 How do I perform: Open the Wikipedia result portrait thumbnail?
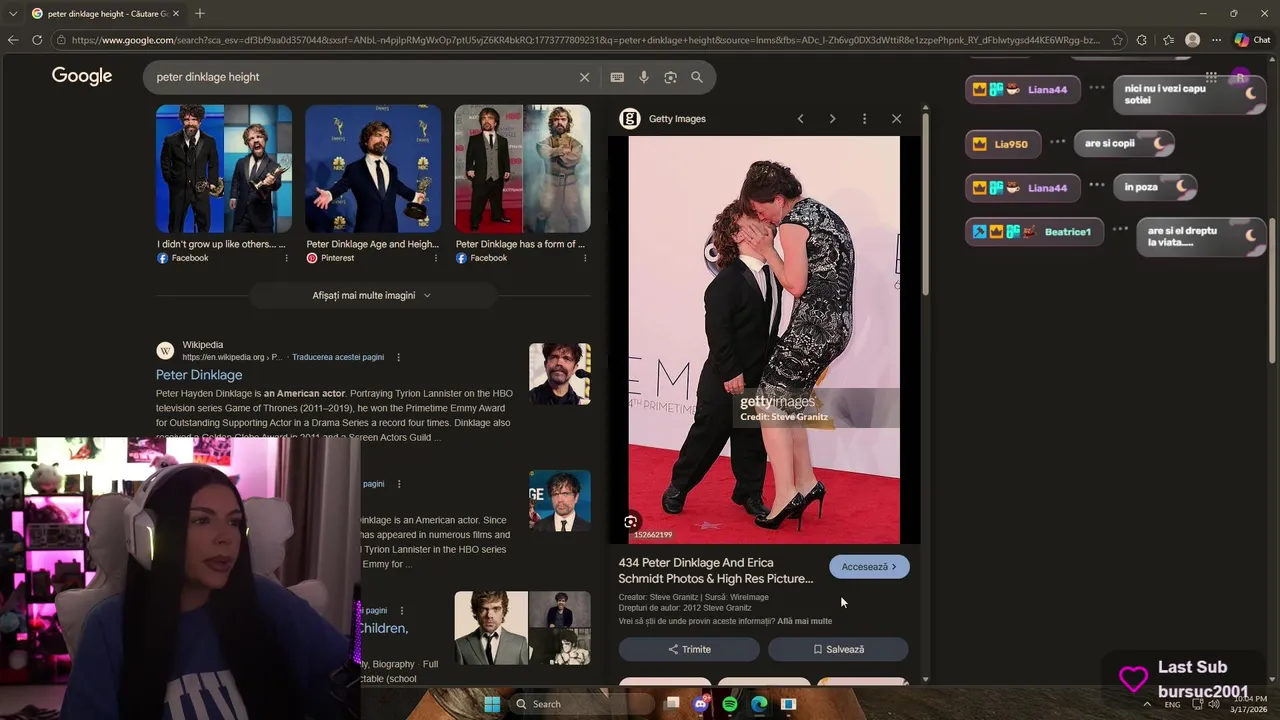[560, 374]
